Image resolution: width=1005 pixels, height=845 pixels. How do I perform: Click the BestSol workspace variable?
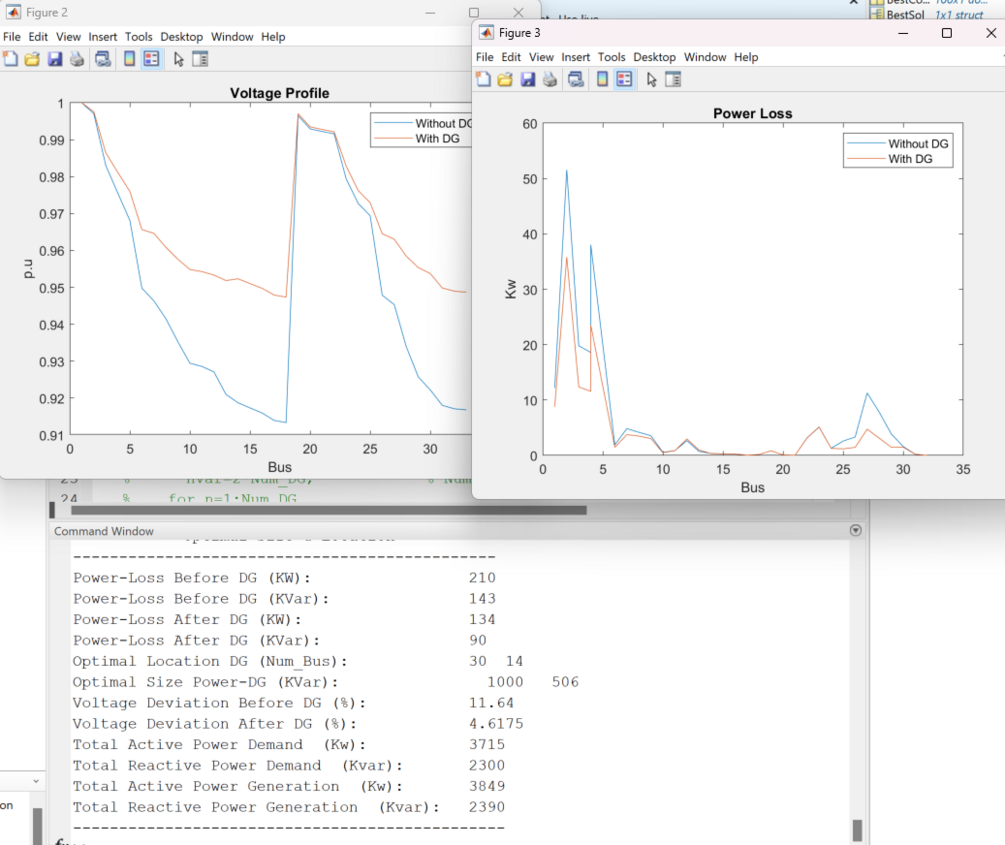point(905,15)
